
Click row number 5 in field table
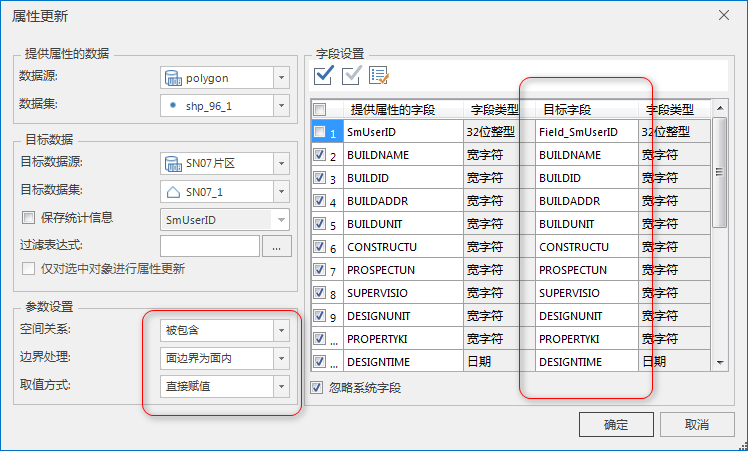click(333, 224)
